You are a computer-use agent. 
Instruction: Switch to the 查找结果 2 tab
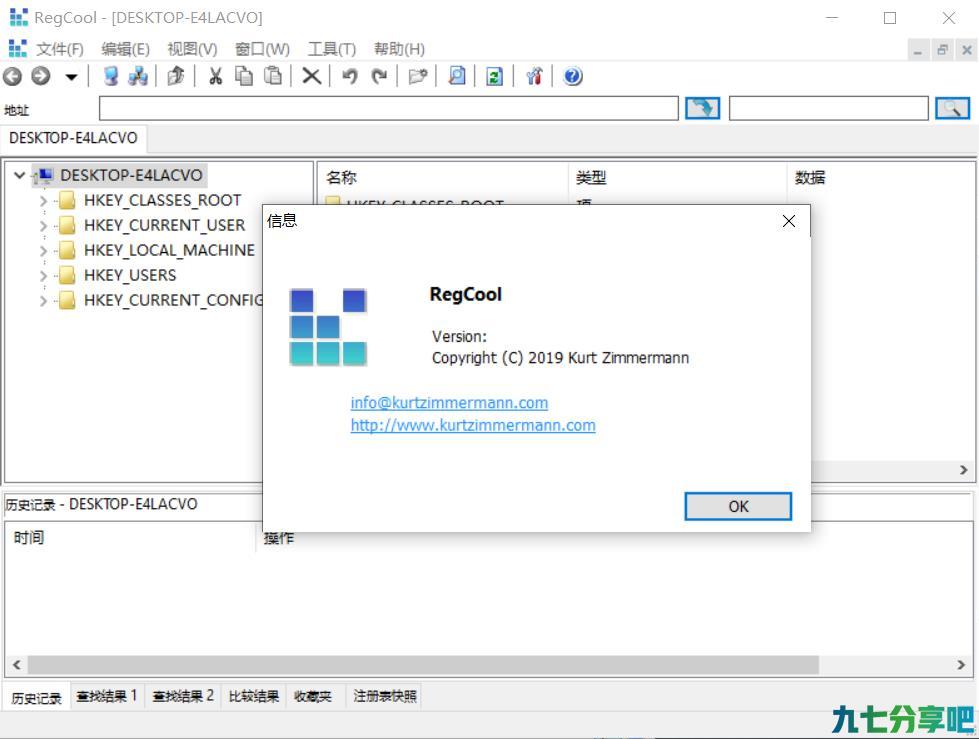point(183,696)
